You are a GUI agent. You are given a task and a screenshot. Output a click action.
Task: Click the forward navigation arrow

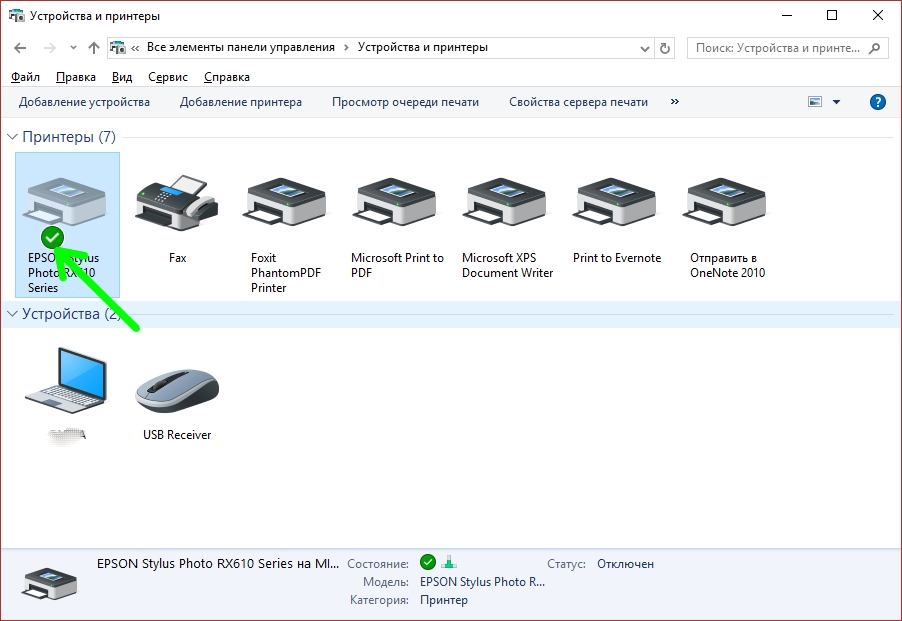point(49,48)
